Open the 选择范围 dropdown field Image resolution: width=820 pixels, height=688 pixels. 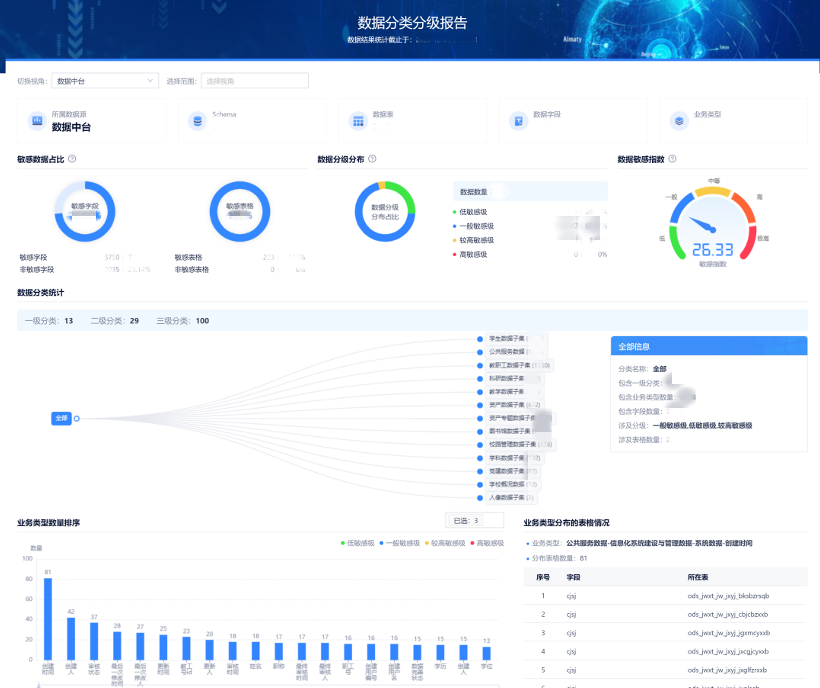click(255, 81)
